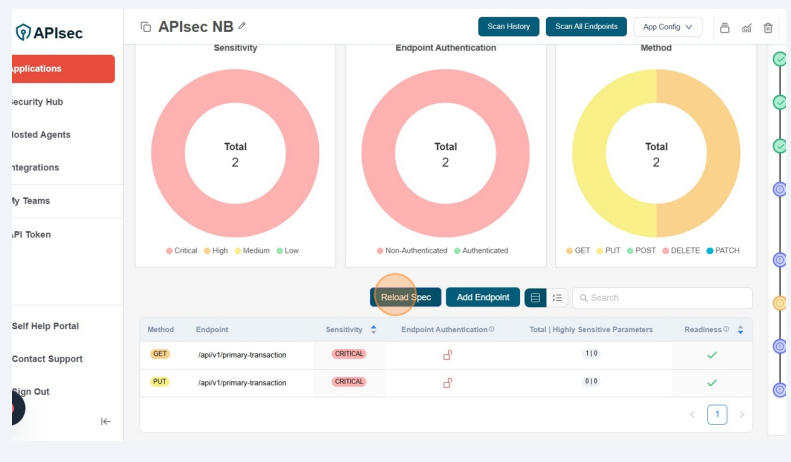Image resolution: width=791 pixels, height=462 pixels.
Task: Click the Add Endpoint button
Action: pos(483,298)
